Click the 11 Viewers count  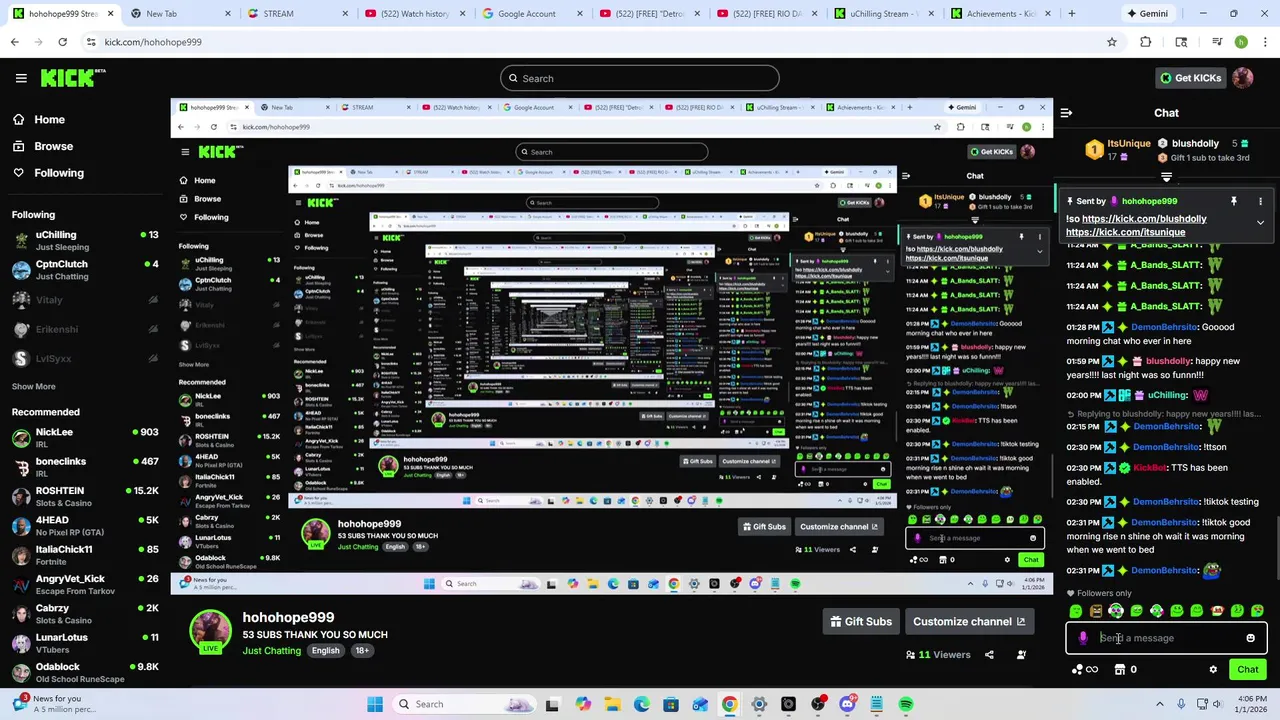coord(937,655)
